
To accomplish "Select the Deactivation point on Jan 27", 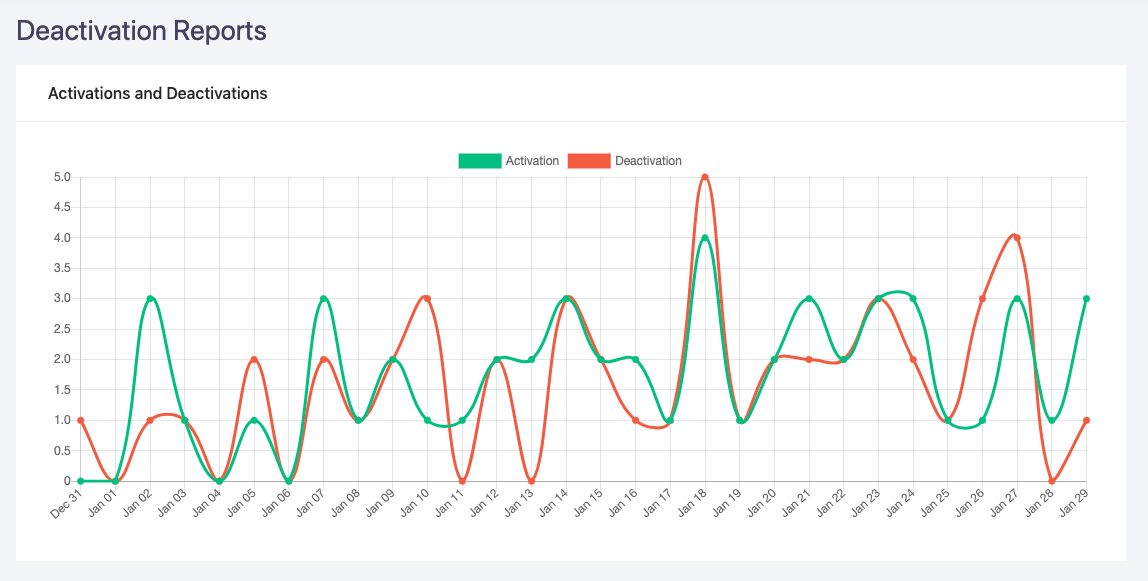I will [1017, 238].
